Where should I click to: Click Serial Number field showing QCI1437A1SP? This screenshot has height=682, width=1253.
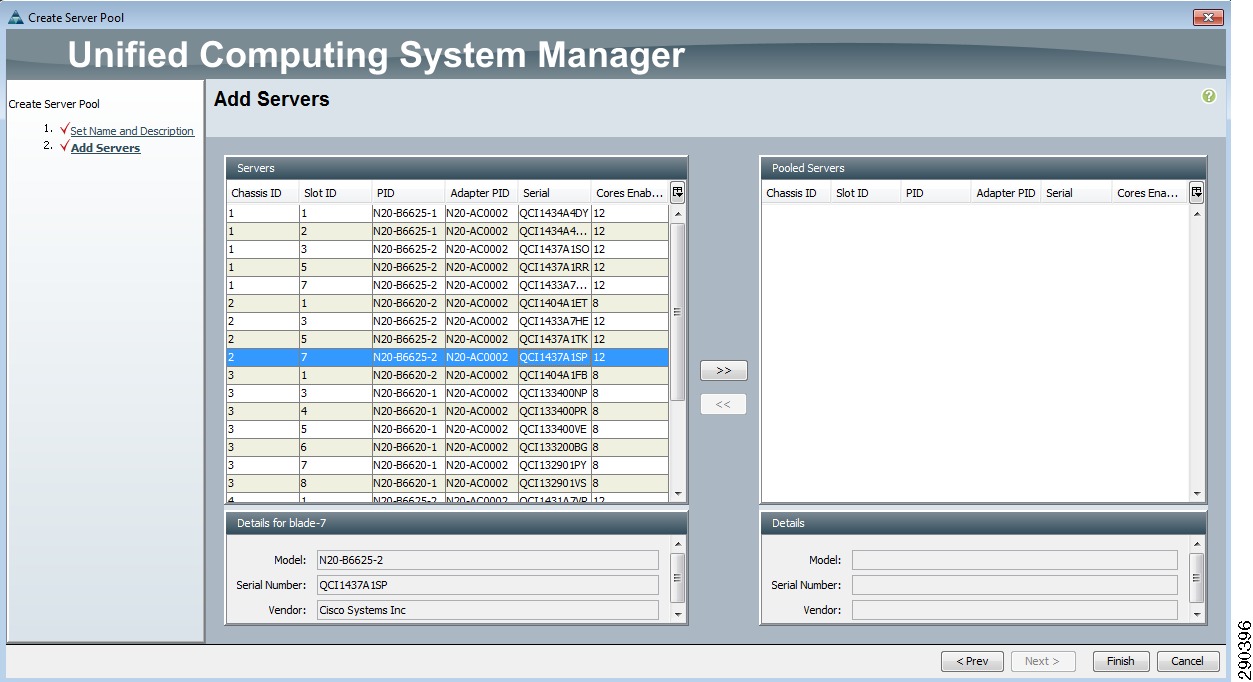pyautogui.click(x=487, y=585)
